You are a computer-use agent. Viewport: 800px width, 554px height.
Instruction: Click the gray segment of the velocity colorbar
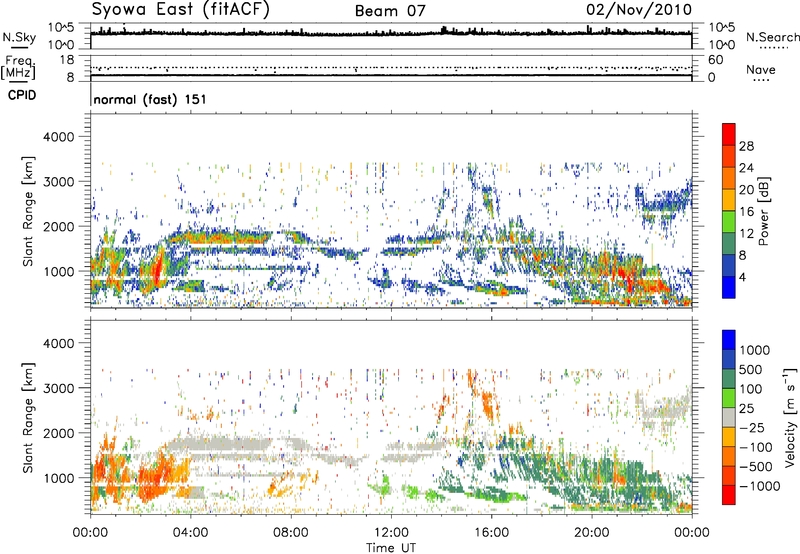pyautogui.click(x=729, y=418)
